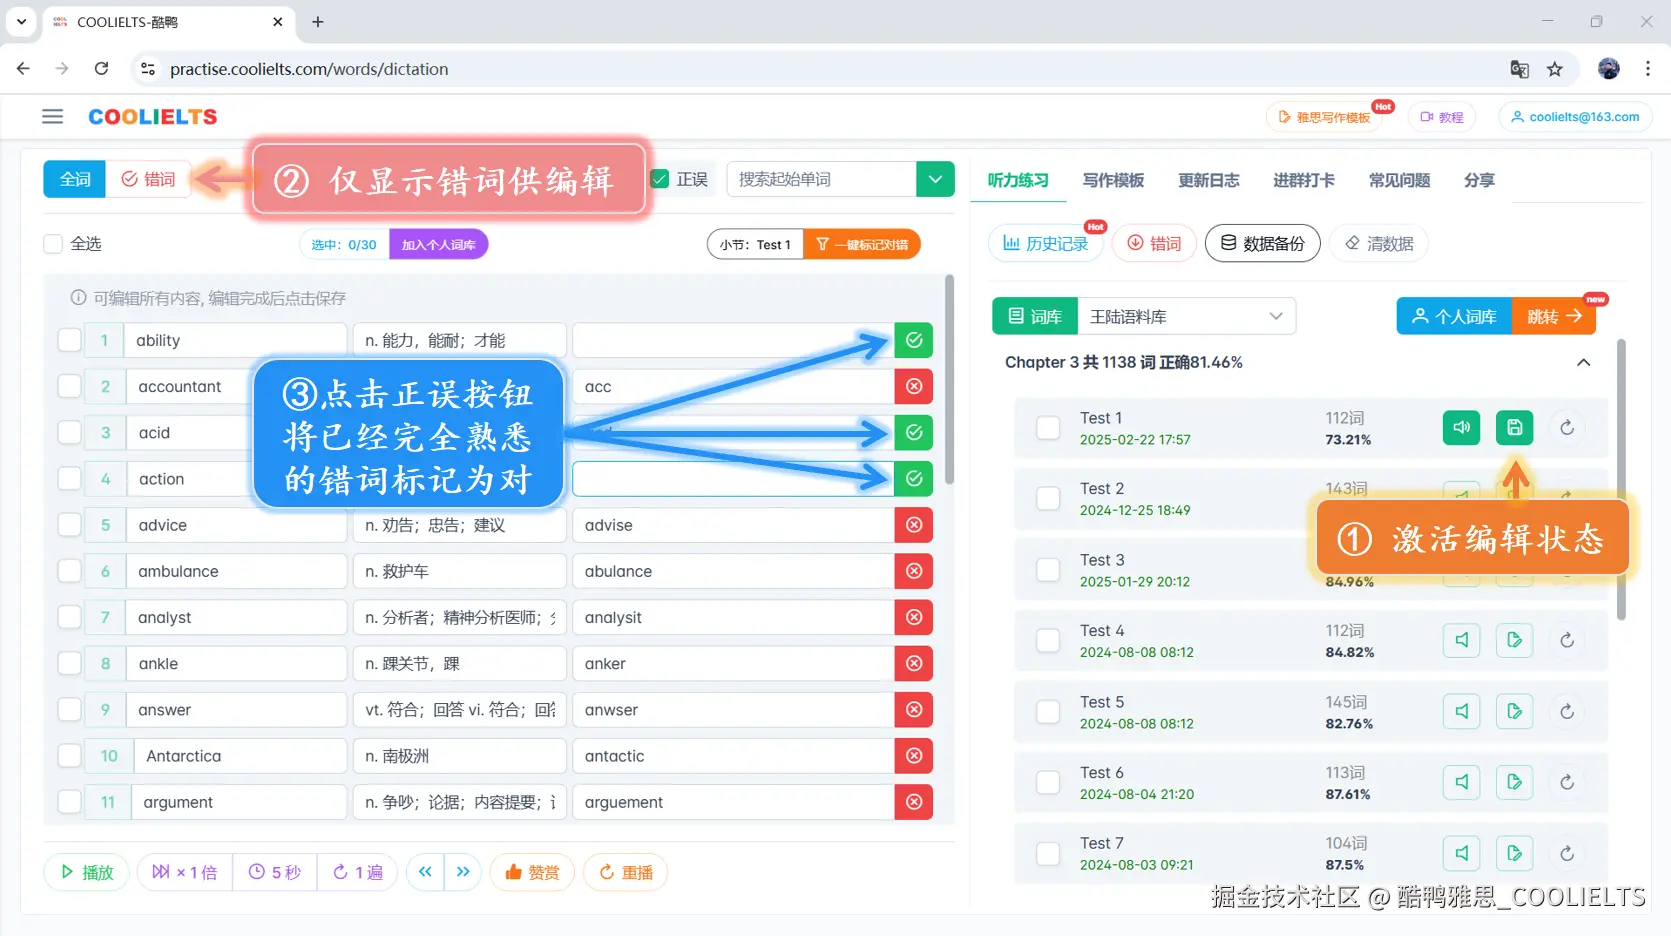
Task: Open the 小节: Test 1 section selector
Action: 755,244
